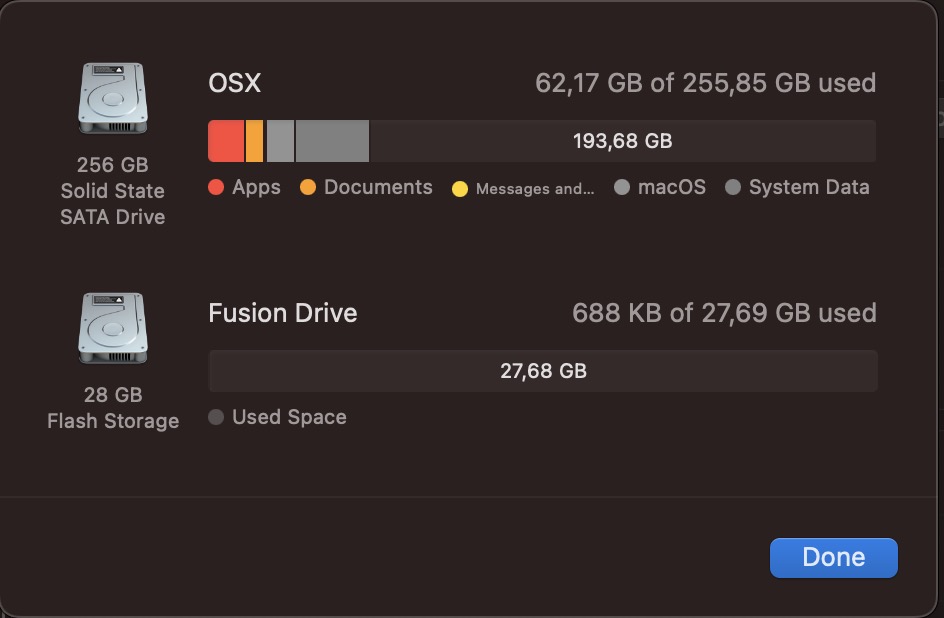Click the Fusion Drive flash storage icon
The width and height of the screenshot is (944, 618).
point(112,328)
